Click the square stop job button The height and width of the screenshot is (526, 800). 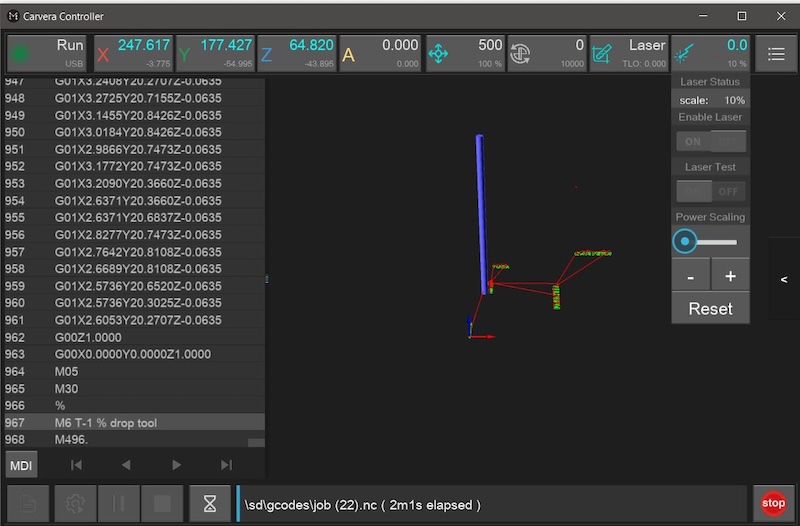coord(162,504)
